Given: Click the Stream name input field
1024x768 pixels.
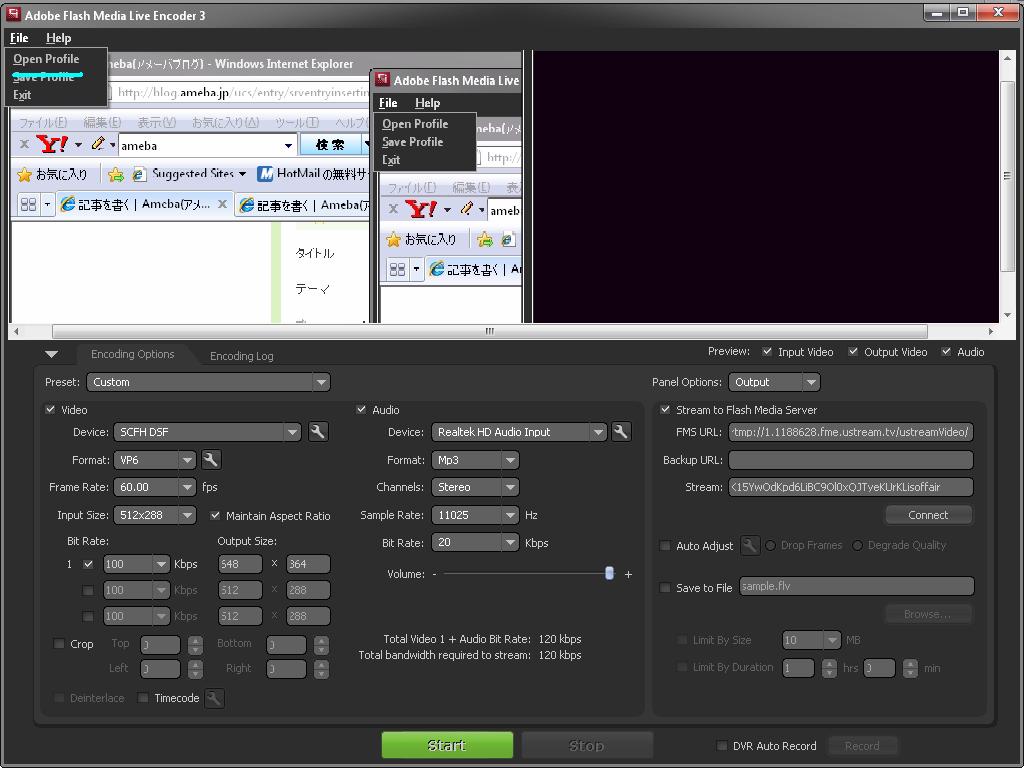Looking at the screenshot, I should coord(851,487).
